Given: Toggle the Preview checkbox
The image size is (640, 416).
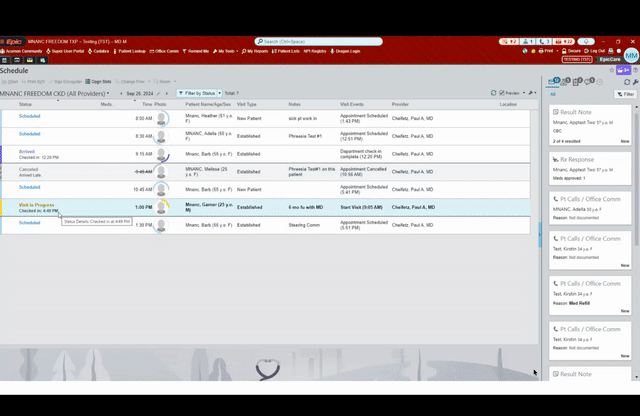Looking at the screenshot, I should 502,93.
